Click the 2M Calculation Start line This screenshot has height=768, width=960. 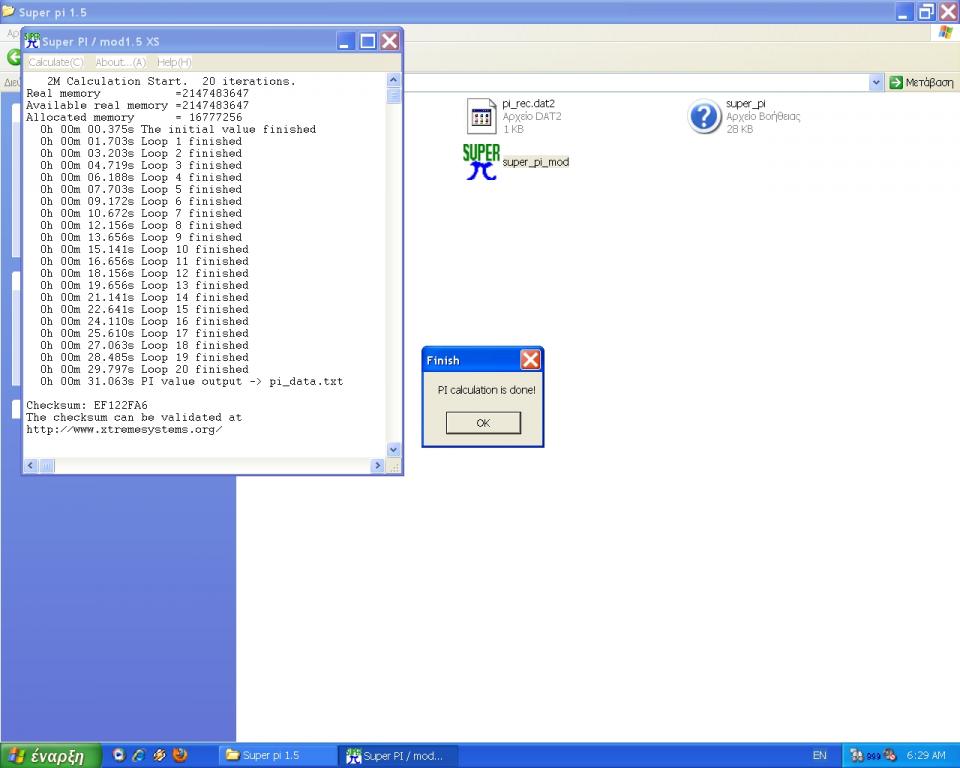[171, 81]
